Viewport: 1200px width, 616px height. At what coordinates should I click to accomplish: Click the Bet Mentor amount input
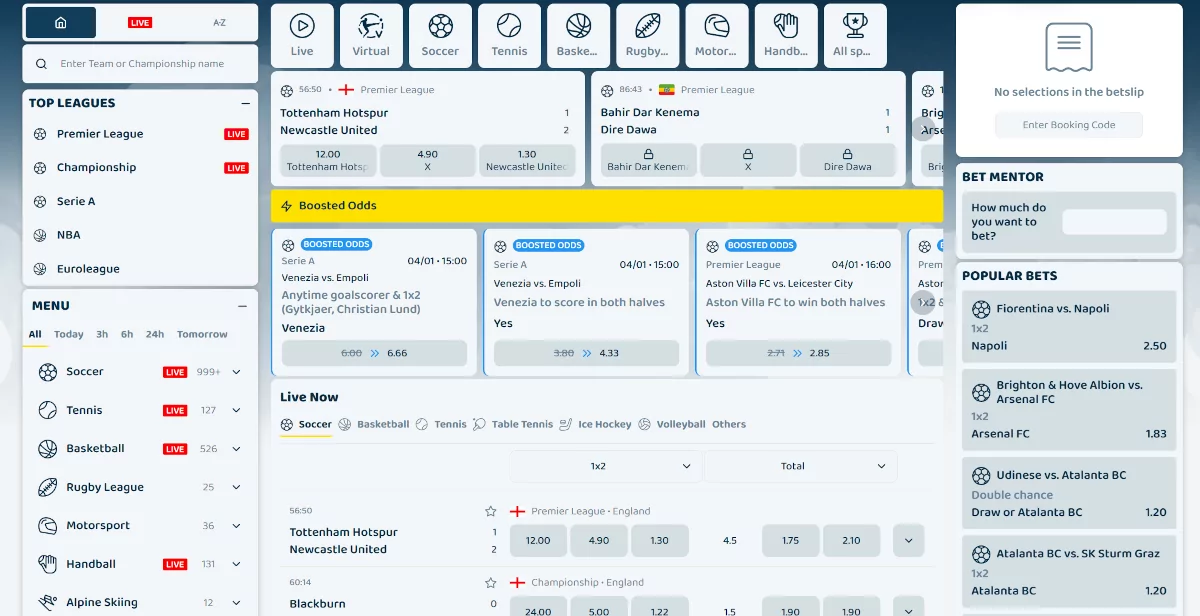1114,222
